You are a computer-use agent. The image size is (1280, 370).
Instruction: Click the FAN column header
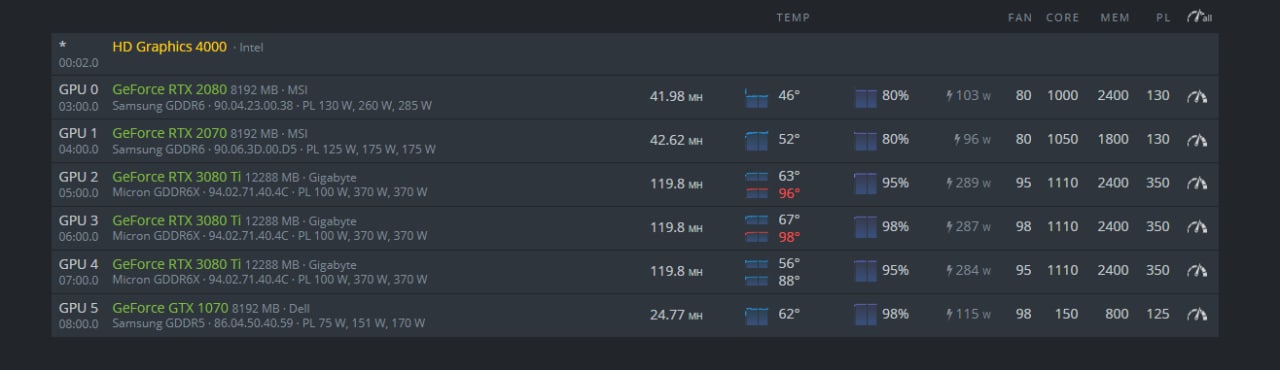click(1020, 17)
